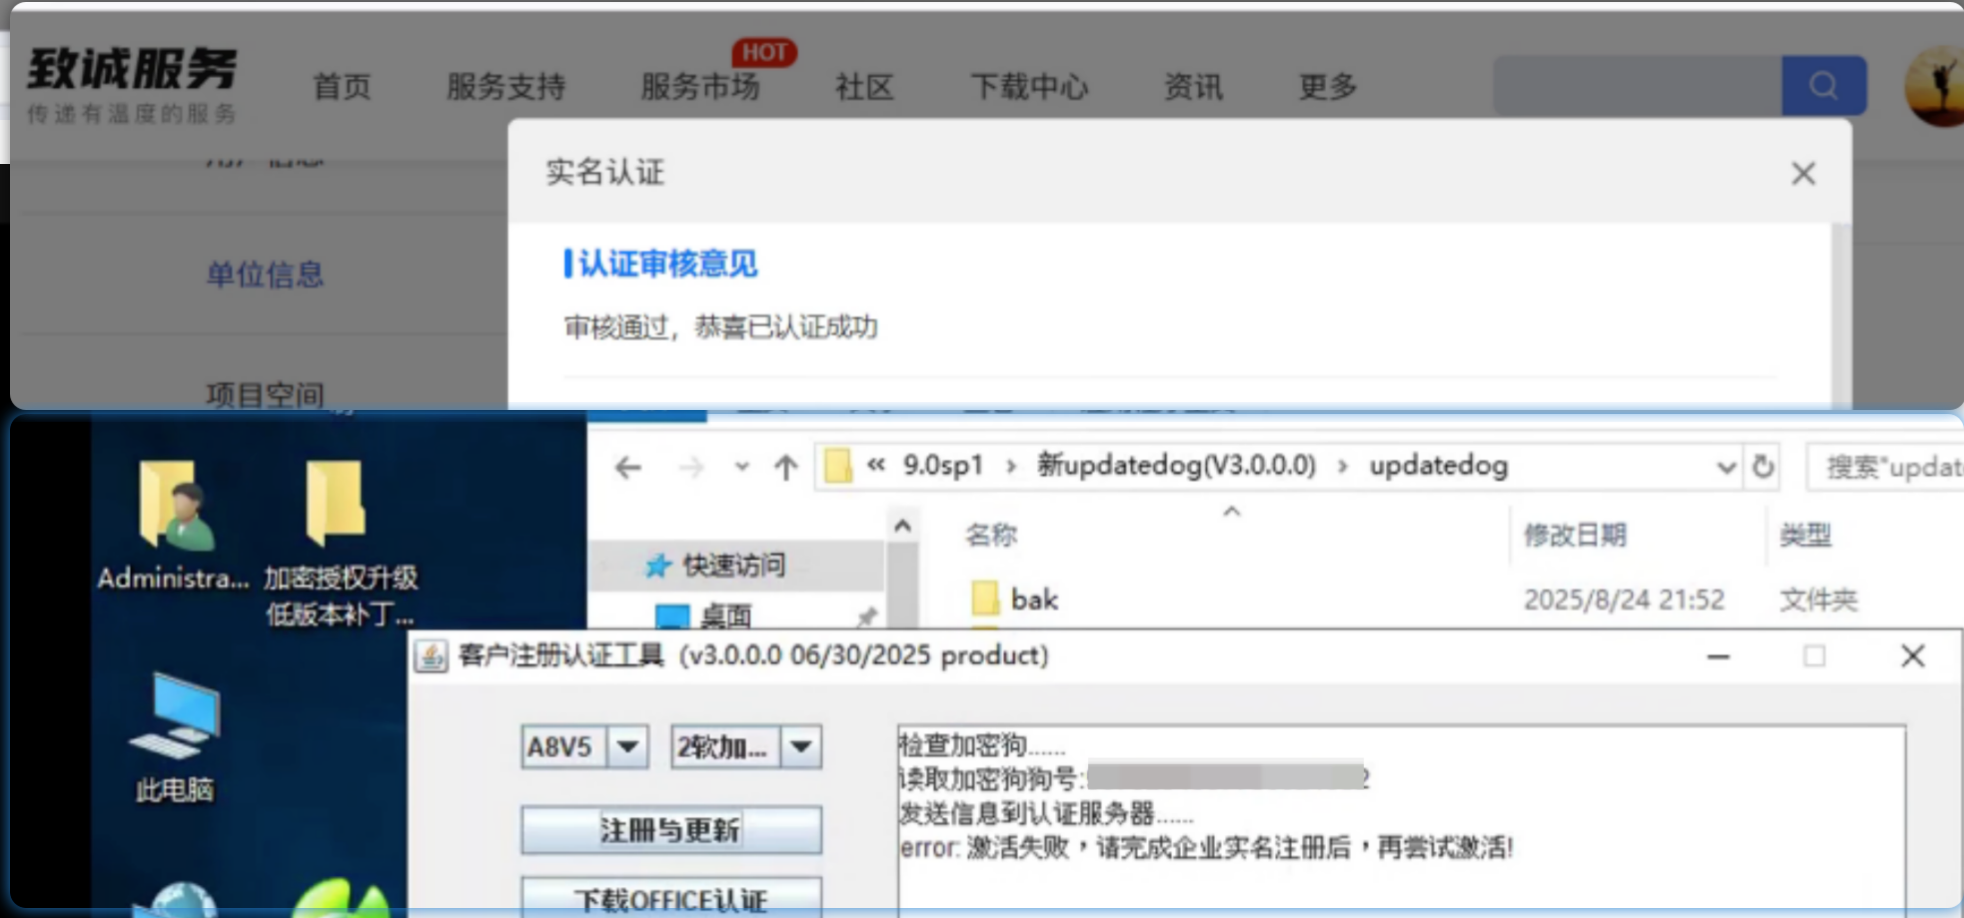Click the text 审核通过，恭喜已认证成功
The image size is (1964, 918).
pos(721,327)
